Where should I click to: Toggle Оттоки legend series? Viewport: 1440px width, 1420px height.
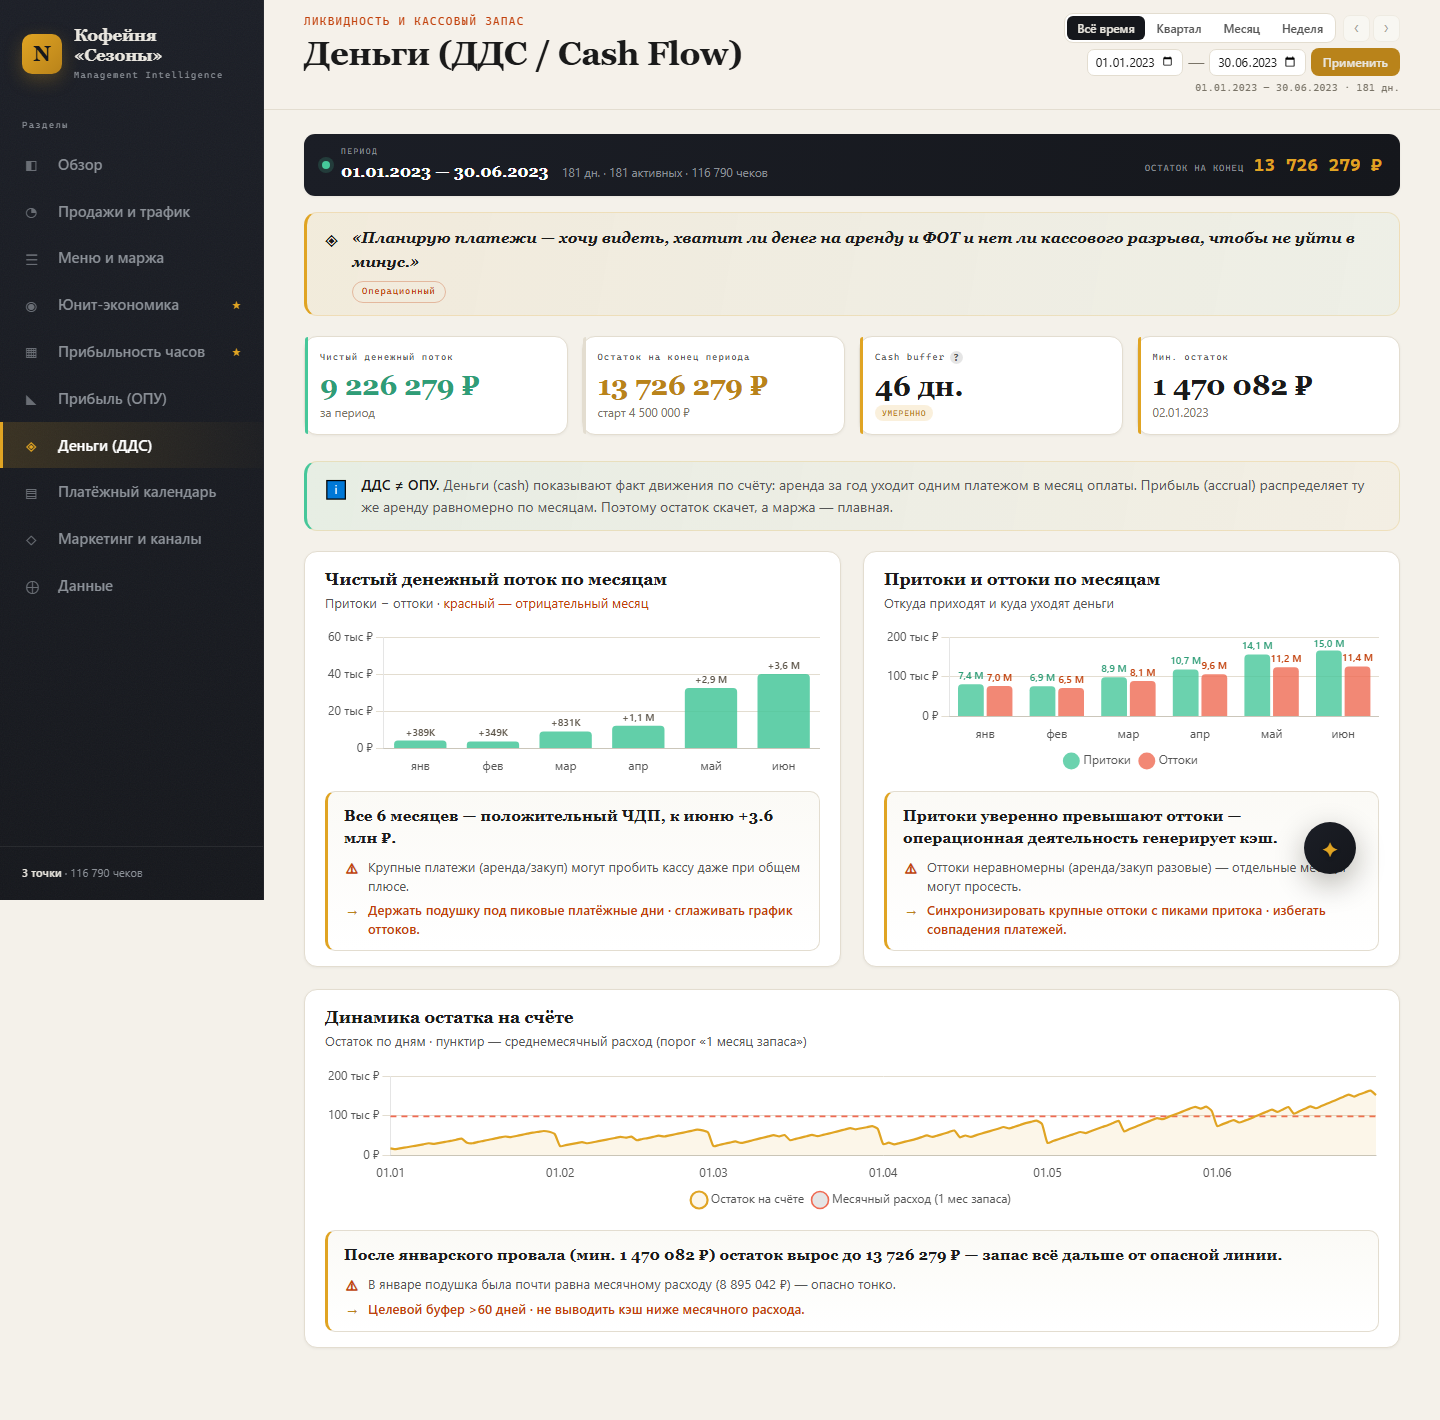[1168, 761]
